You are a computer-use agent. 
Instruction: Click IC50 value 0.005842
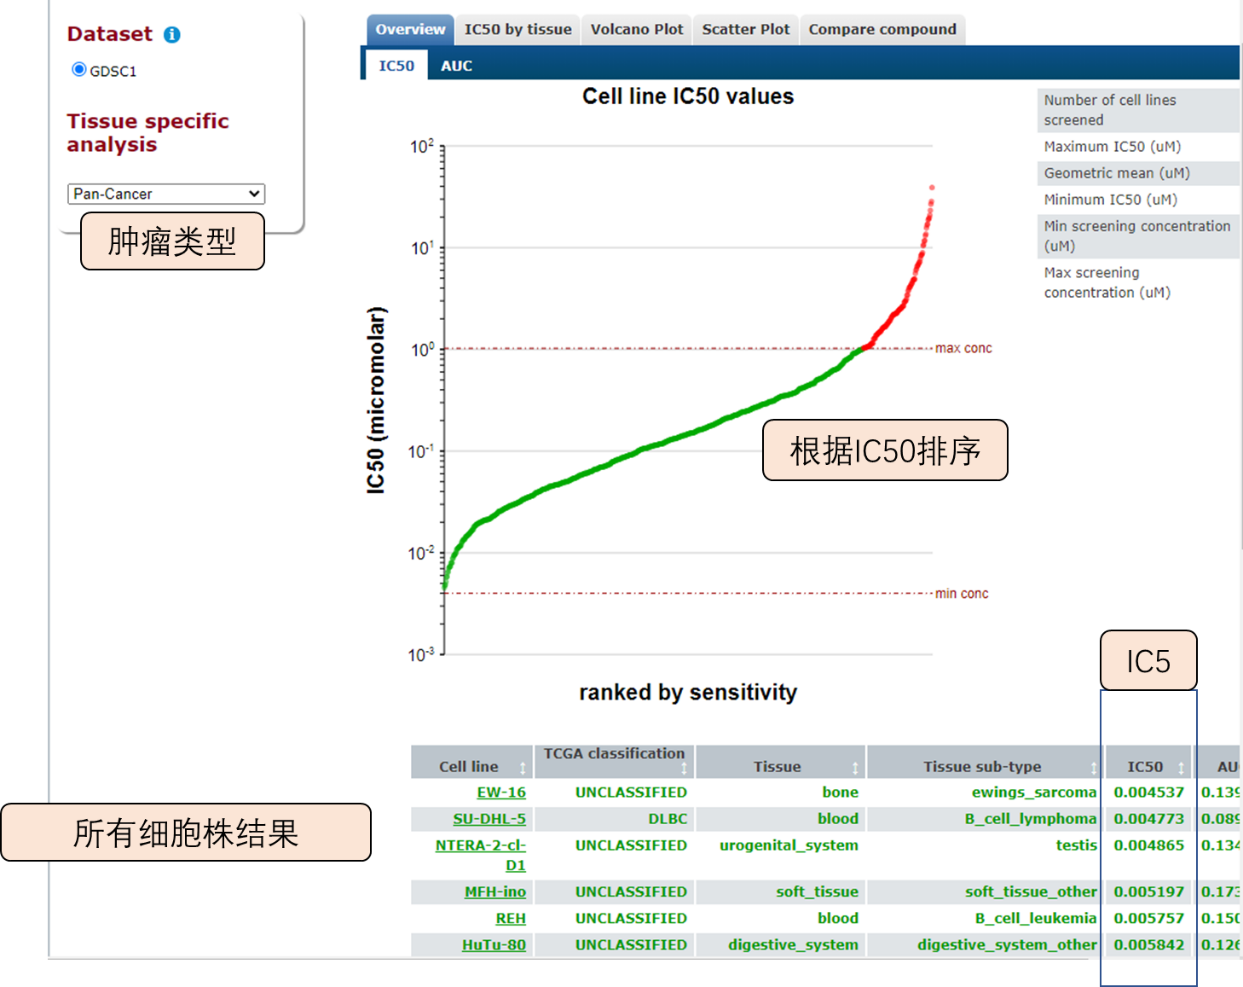(x=1148, y=944)
